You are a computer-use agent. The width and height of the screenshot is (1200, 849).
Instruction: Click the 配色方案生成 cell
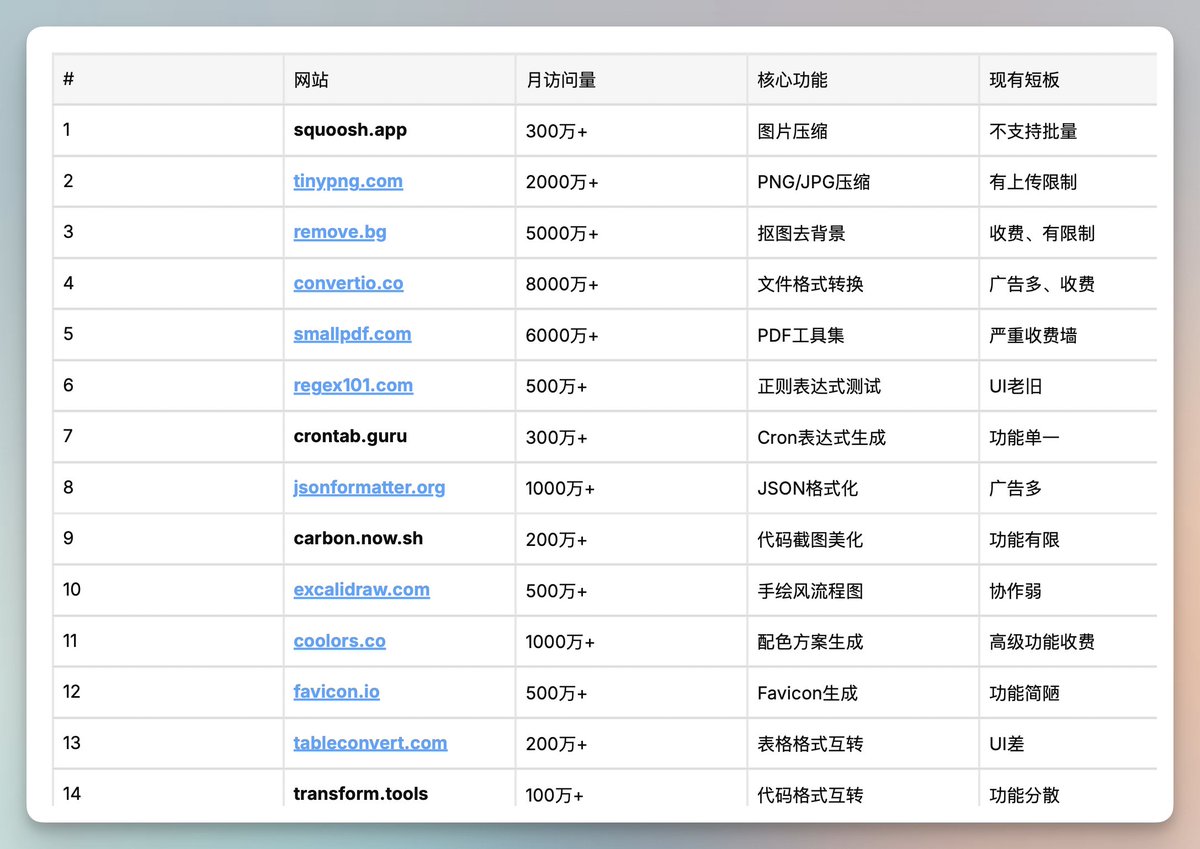click(x=863, y=641)
